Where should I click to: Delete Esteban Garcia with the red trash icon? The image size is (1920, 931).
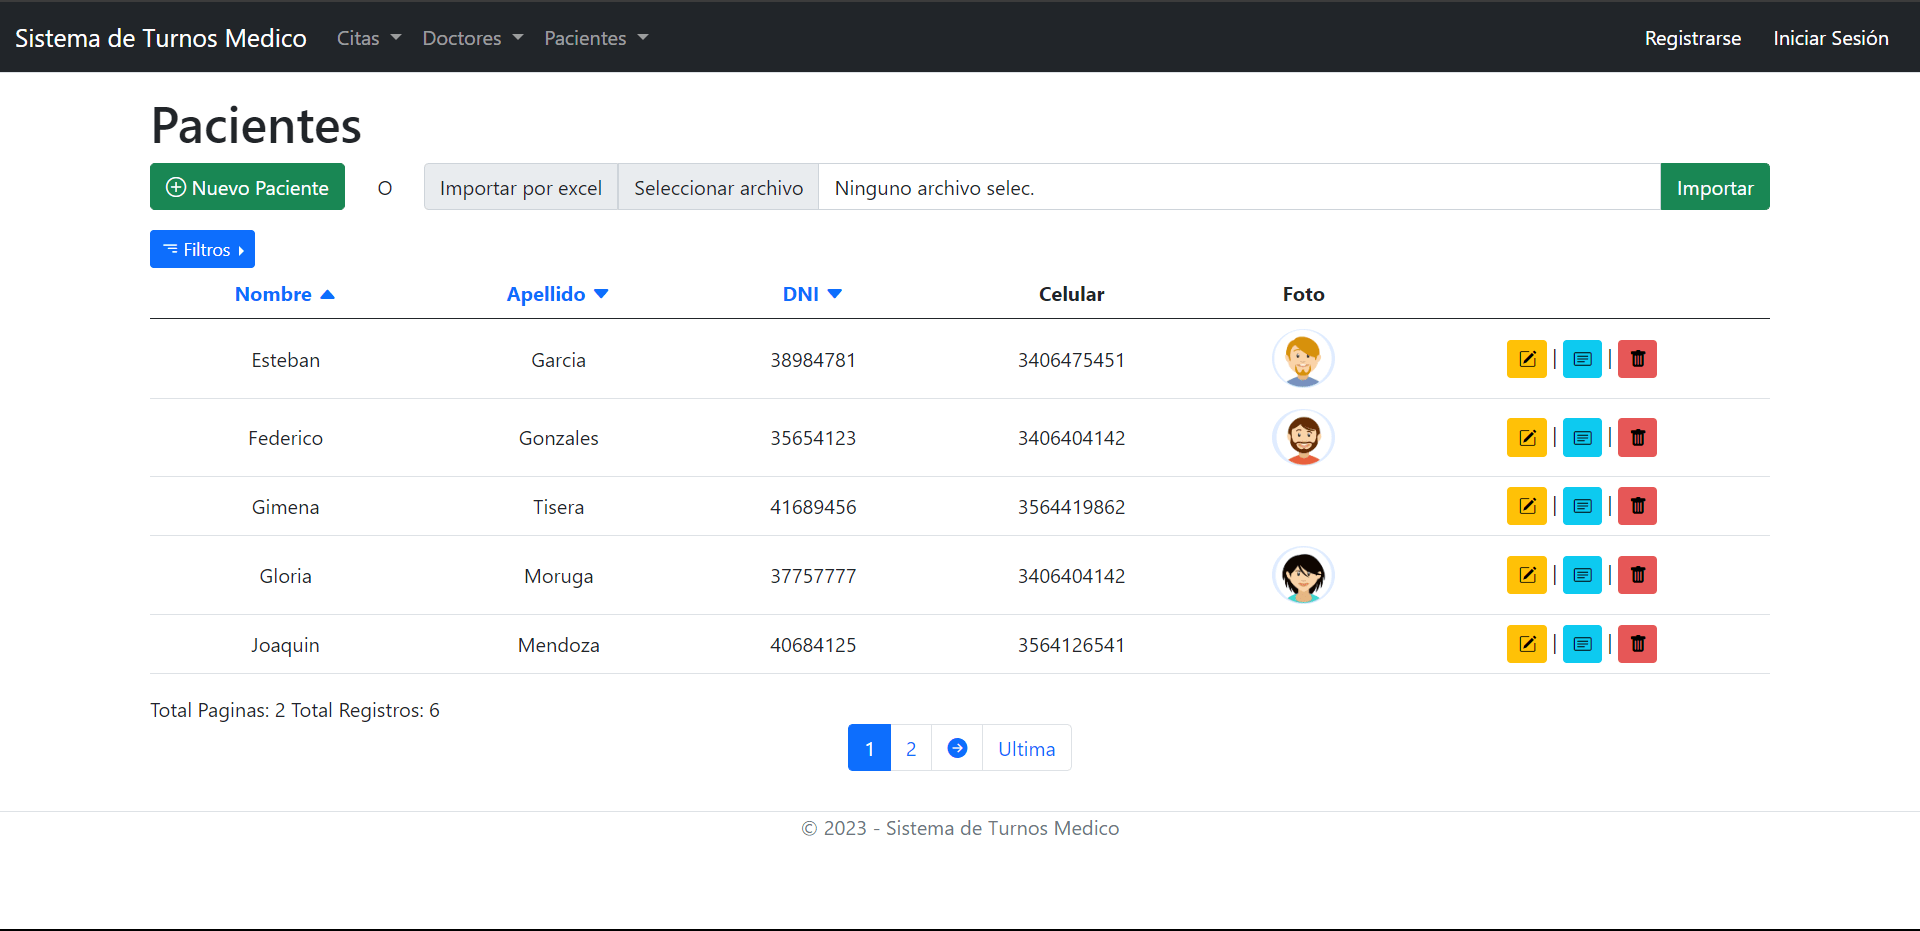click(x=1637, y=359)
